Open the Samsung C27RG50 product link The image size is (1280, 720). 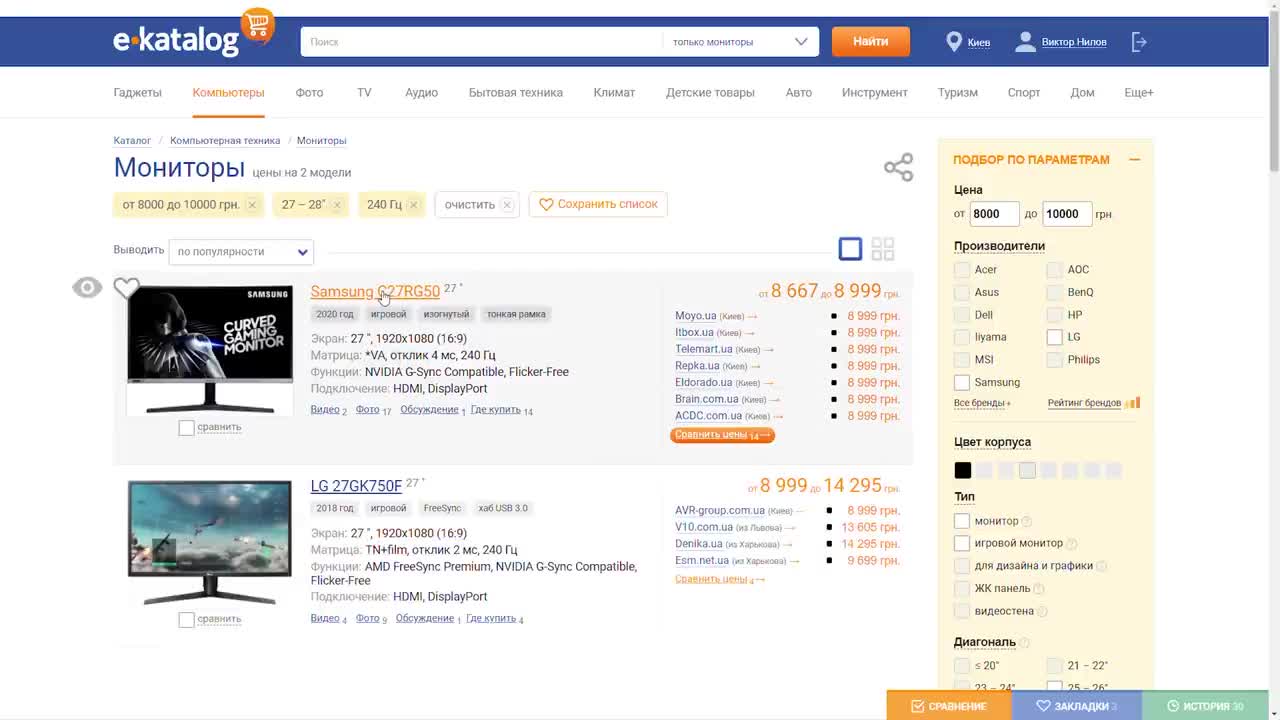coord(375,291)
